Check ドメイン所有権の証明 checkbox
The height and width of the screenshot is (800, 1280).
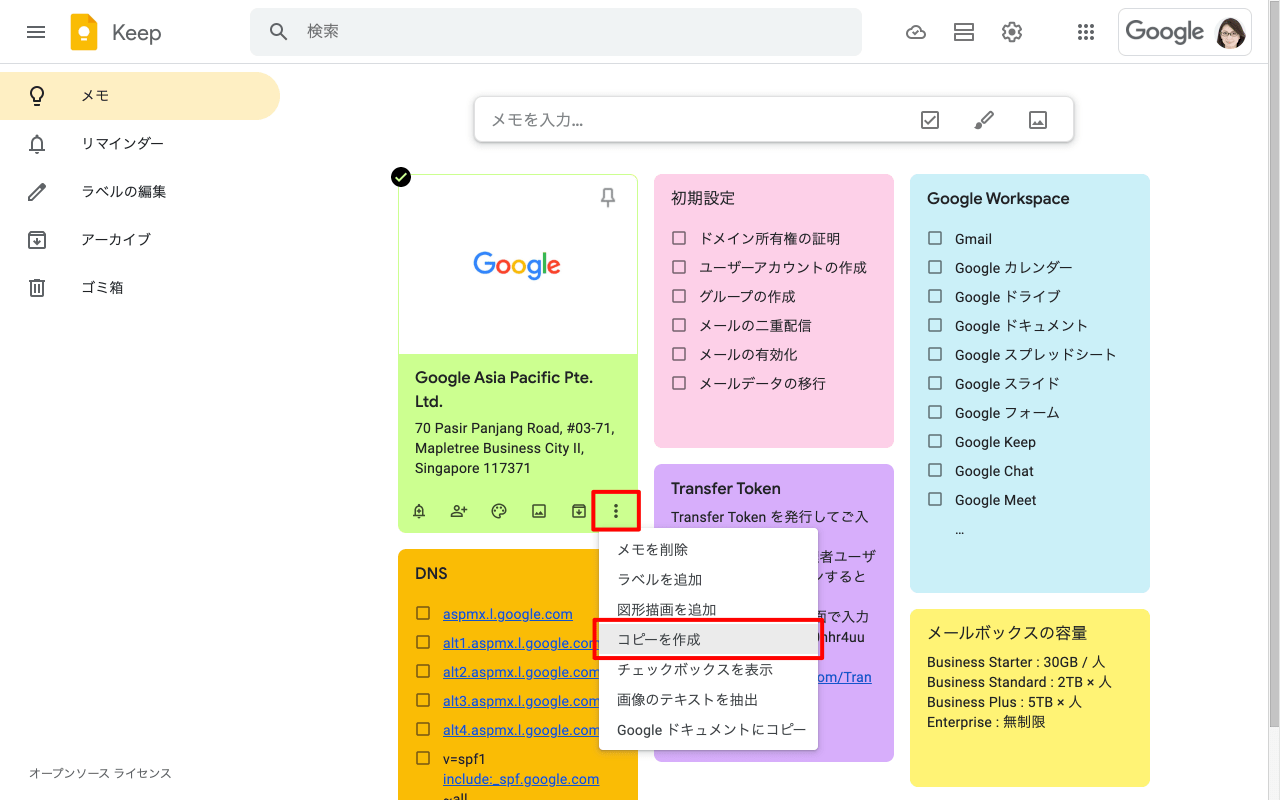pos(679,238)
